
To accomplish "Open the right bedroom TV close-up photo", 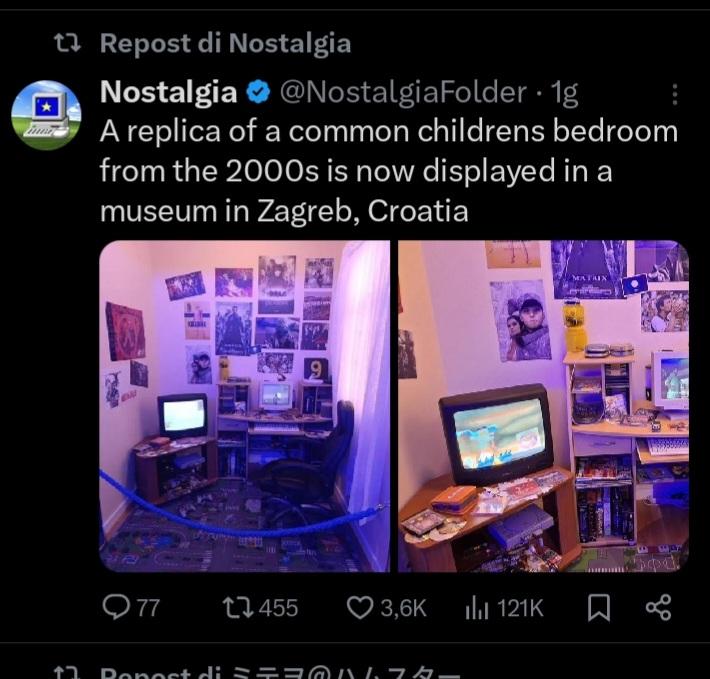I will [543, 406].
